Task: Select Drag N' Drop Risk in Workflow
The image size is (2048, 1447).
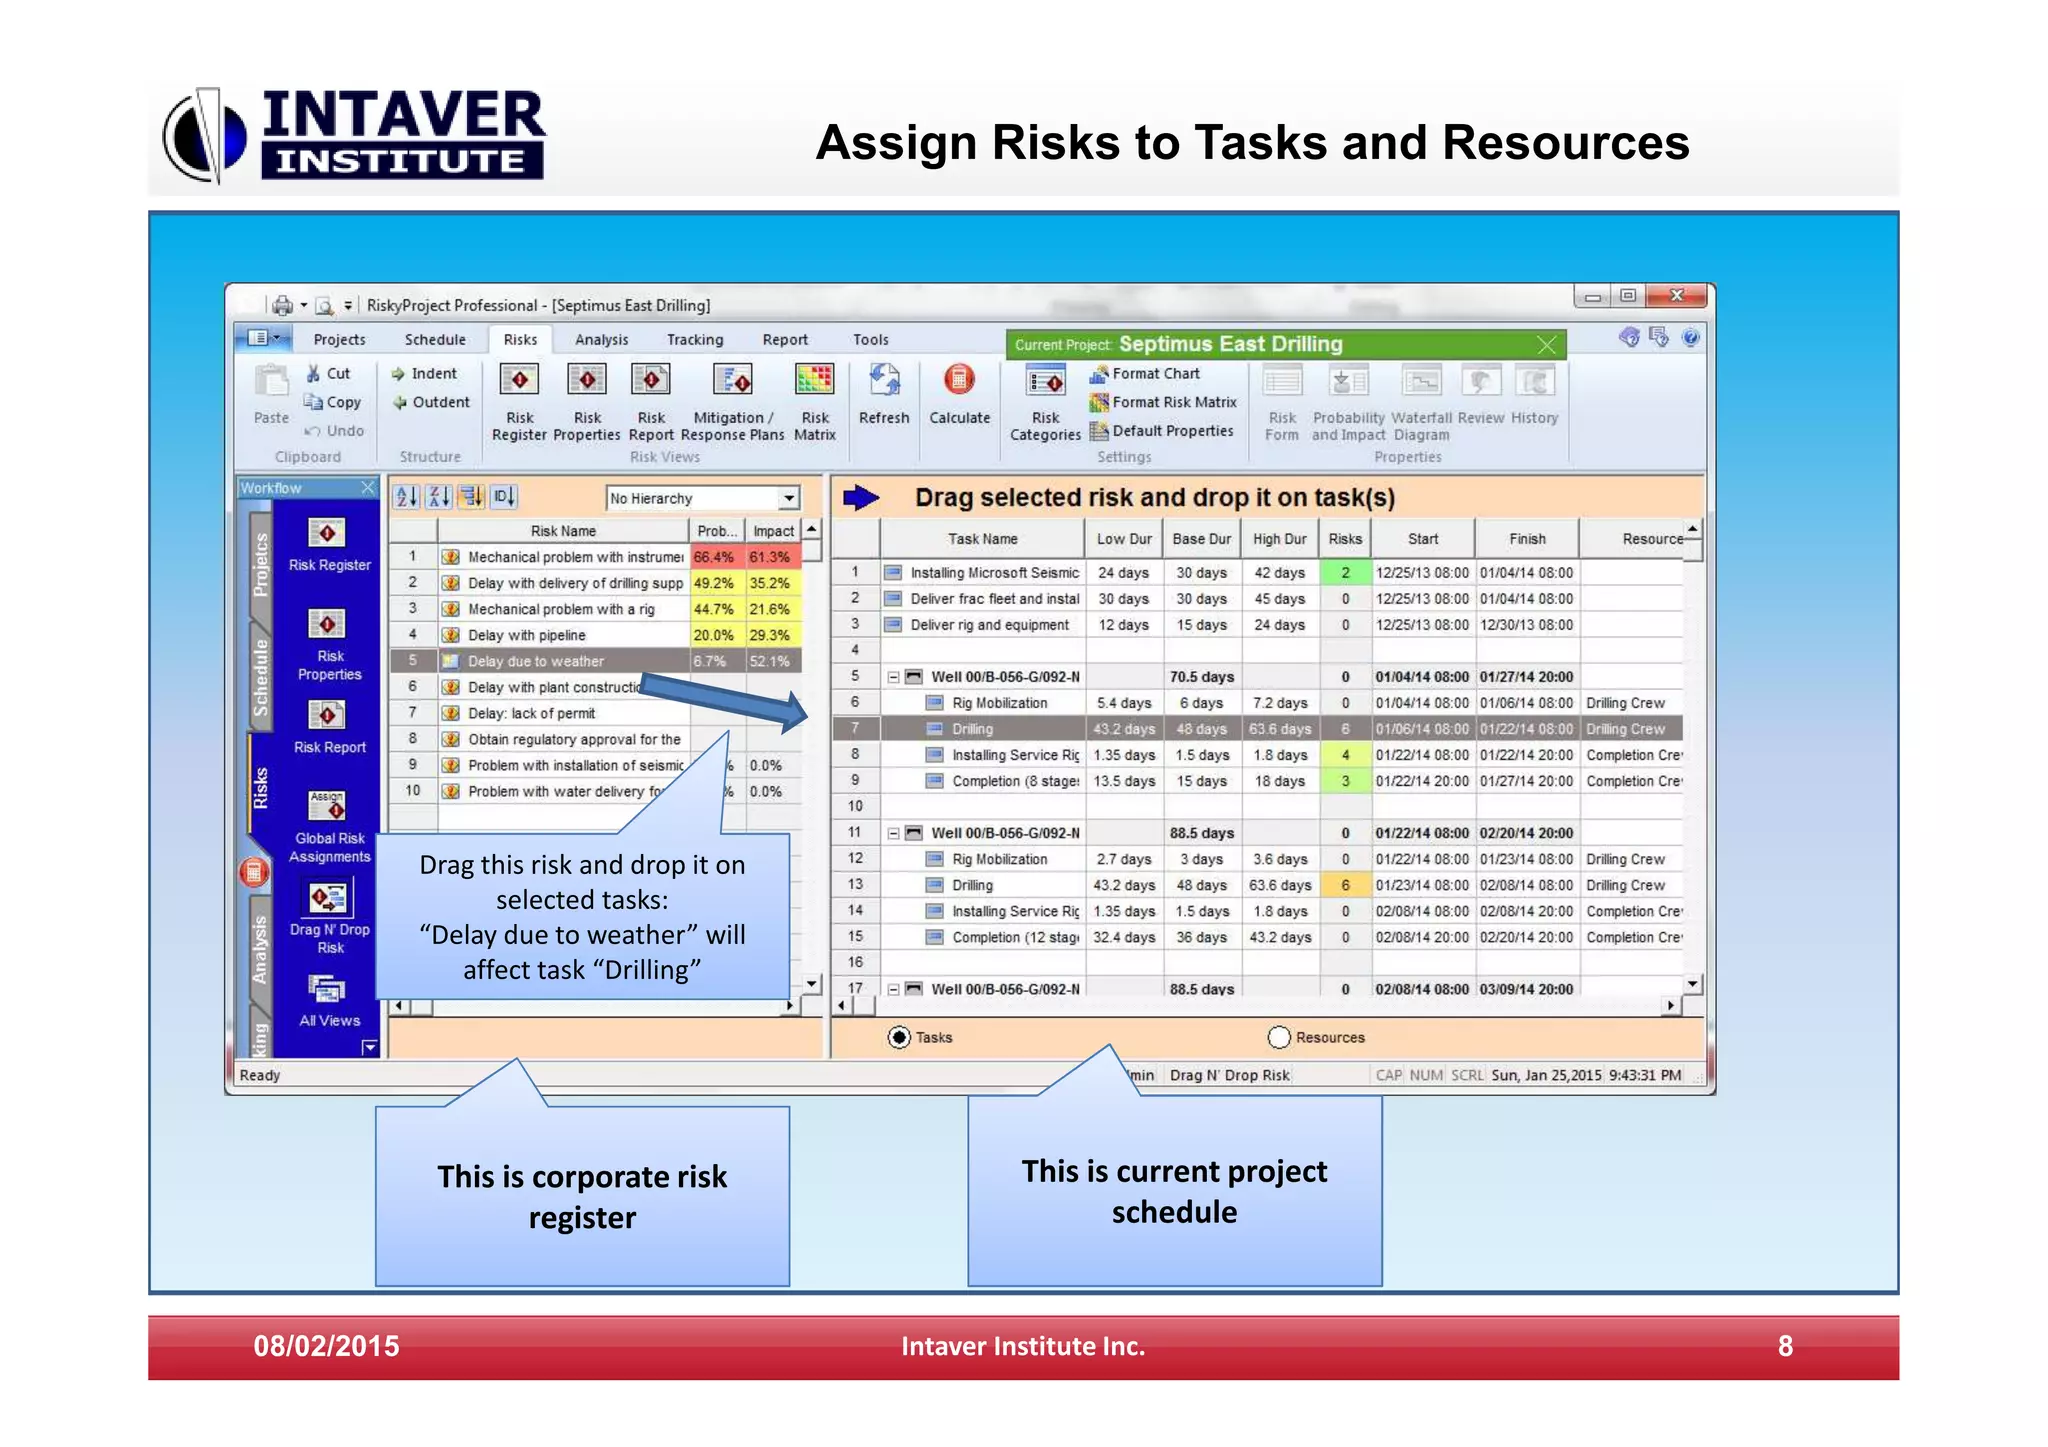Action: pos(329,918)
